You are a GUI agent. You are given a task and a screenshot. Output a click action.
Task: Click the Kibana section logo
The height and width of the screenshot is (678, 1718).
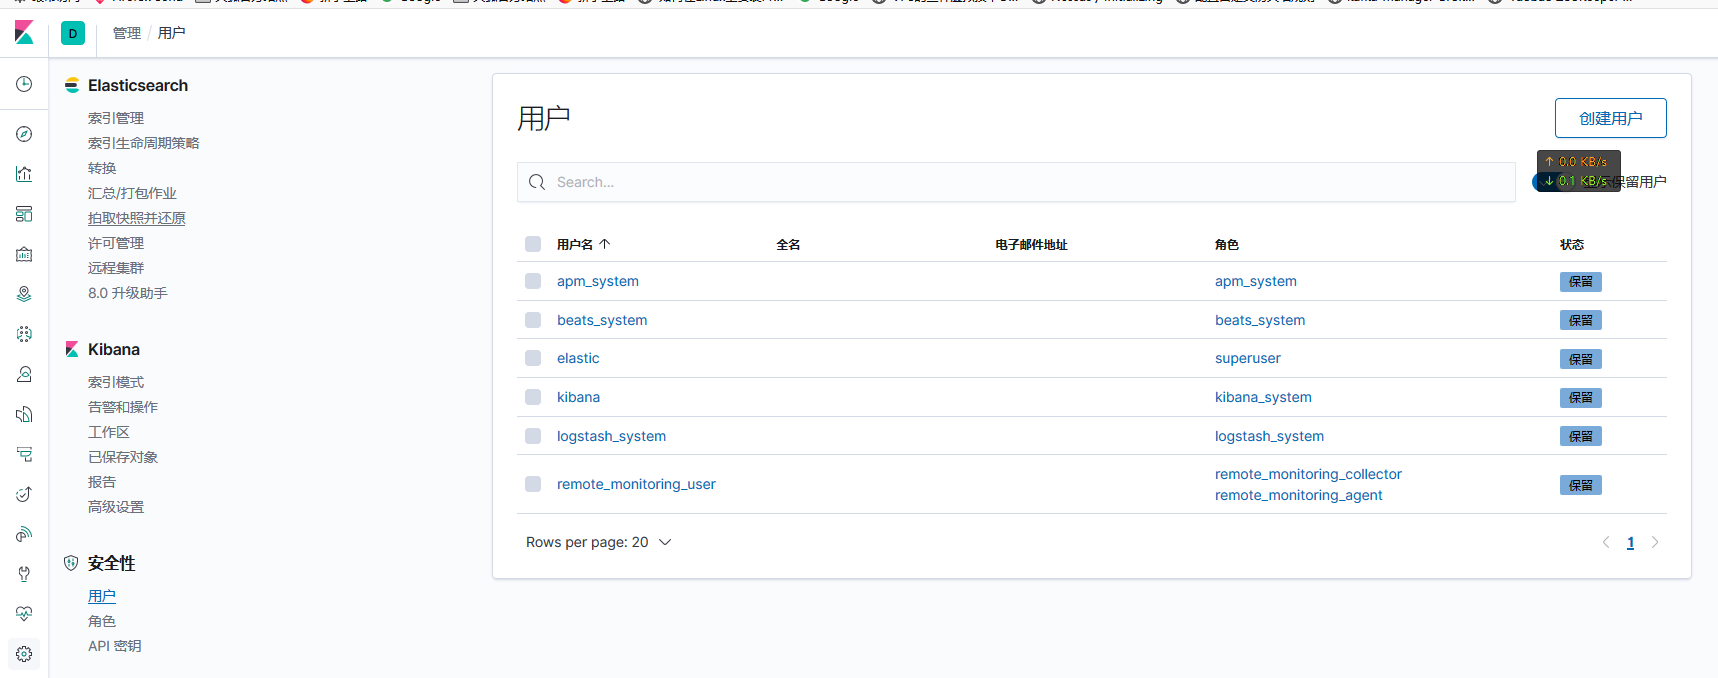click(72, 349)
